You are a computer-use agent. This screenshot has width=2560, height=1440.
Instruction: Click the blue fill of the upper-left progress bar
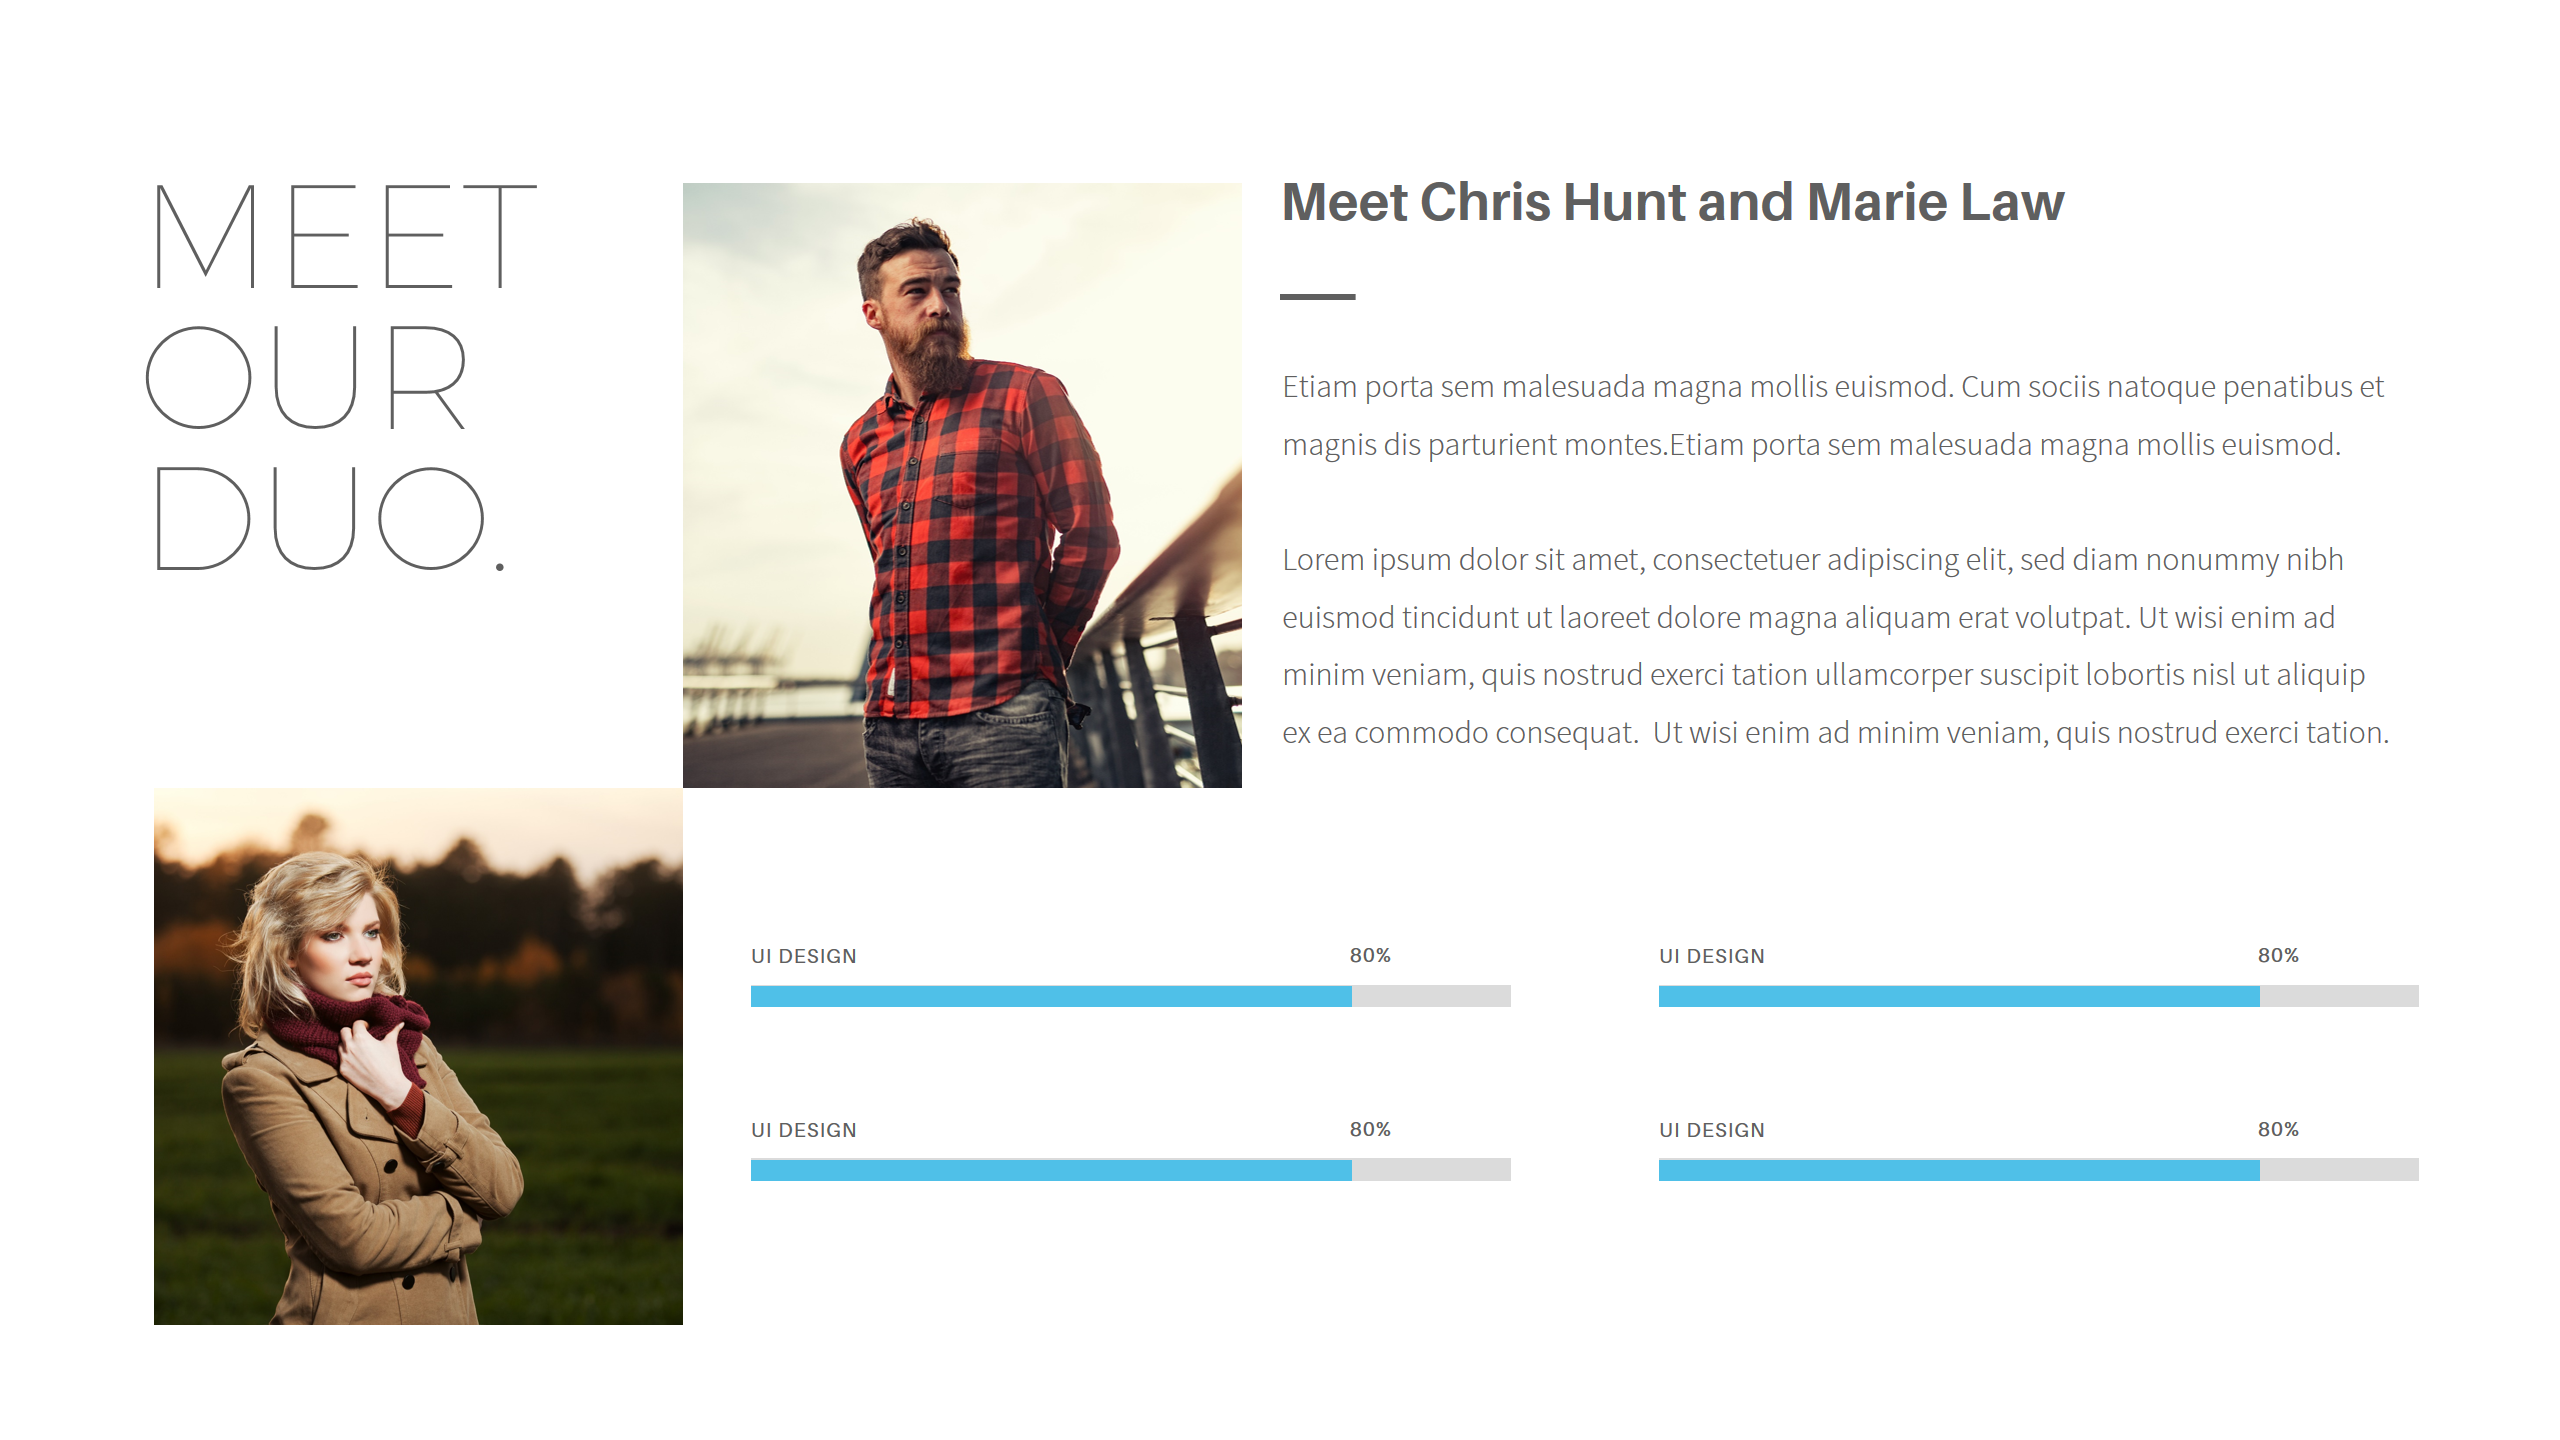coord(1050,996)
